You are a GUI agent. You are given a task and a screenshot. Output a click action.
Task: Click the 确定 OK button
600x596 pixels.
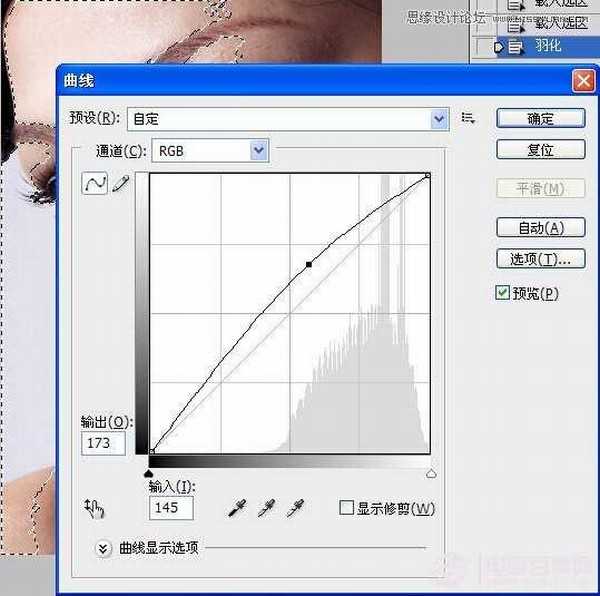[x=540, y=118]
